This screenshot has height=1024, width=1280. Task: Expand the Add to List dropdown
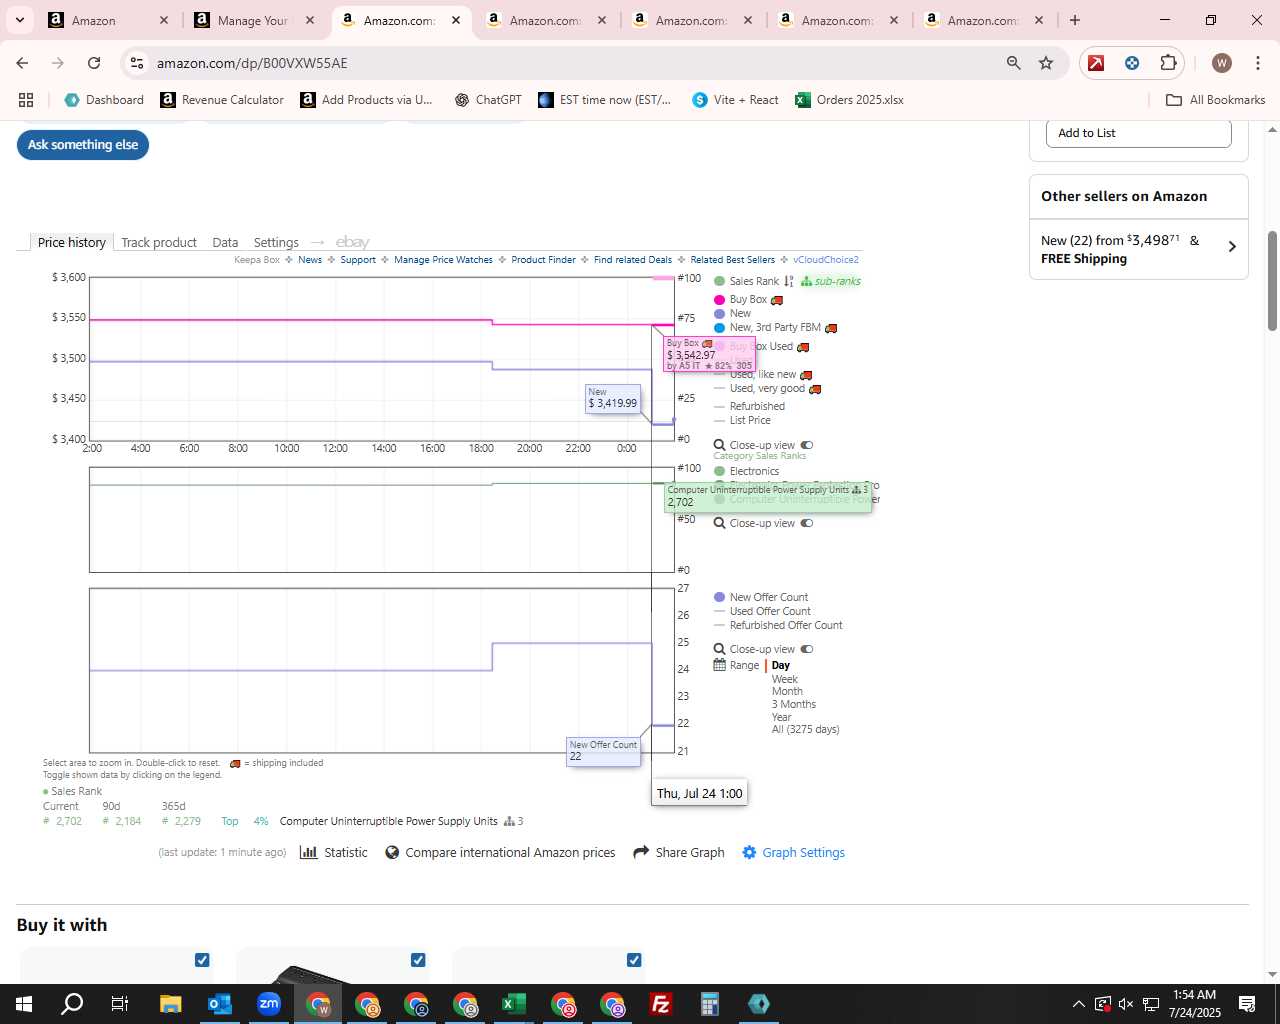pyautogui.click(x=1139, y=133)
